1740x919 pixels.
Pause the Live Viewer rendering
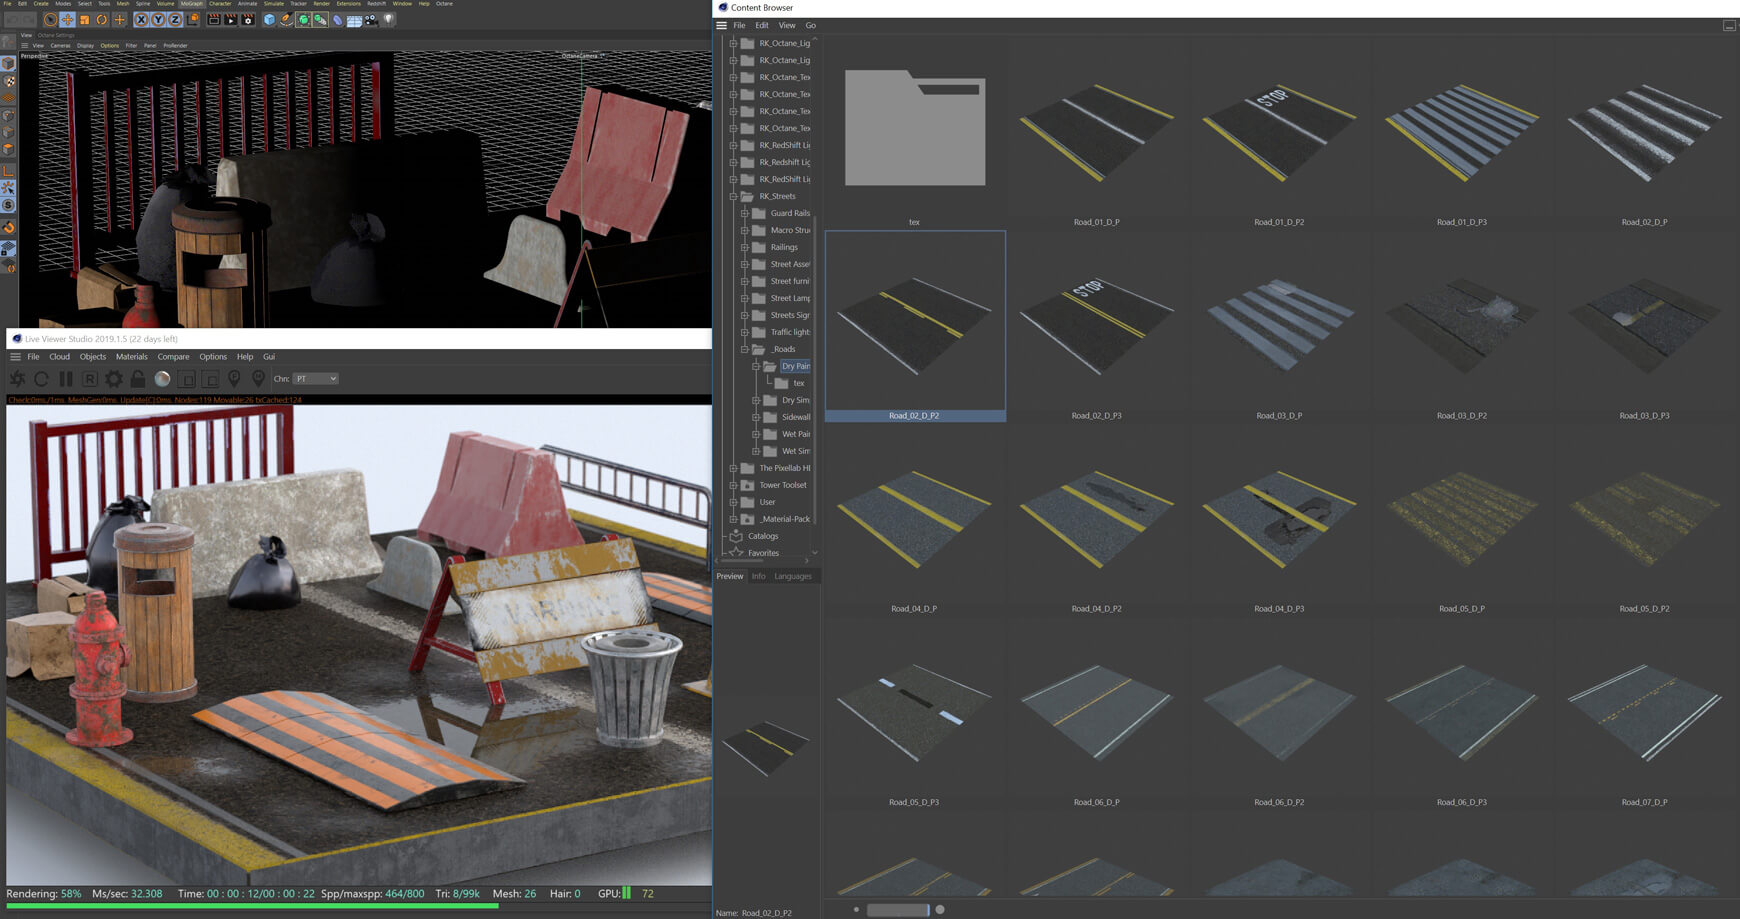point(66,379)
